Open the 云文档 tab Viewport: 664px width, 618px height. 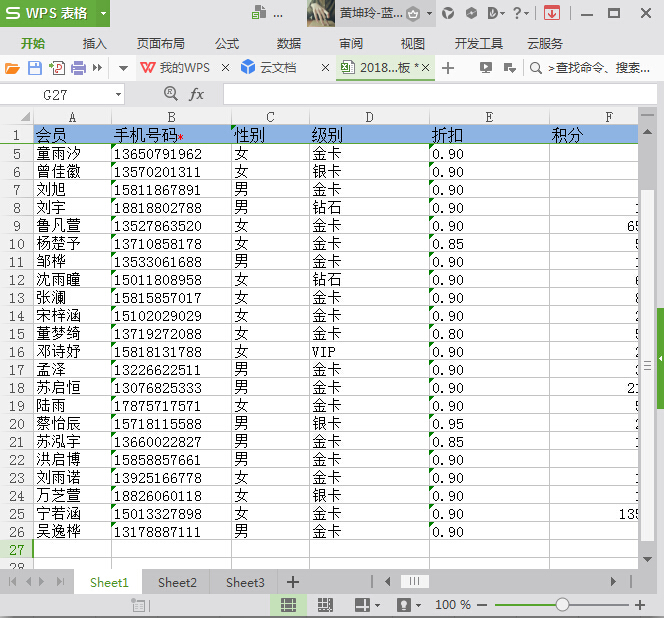tap(277, 68)
